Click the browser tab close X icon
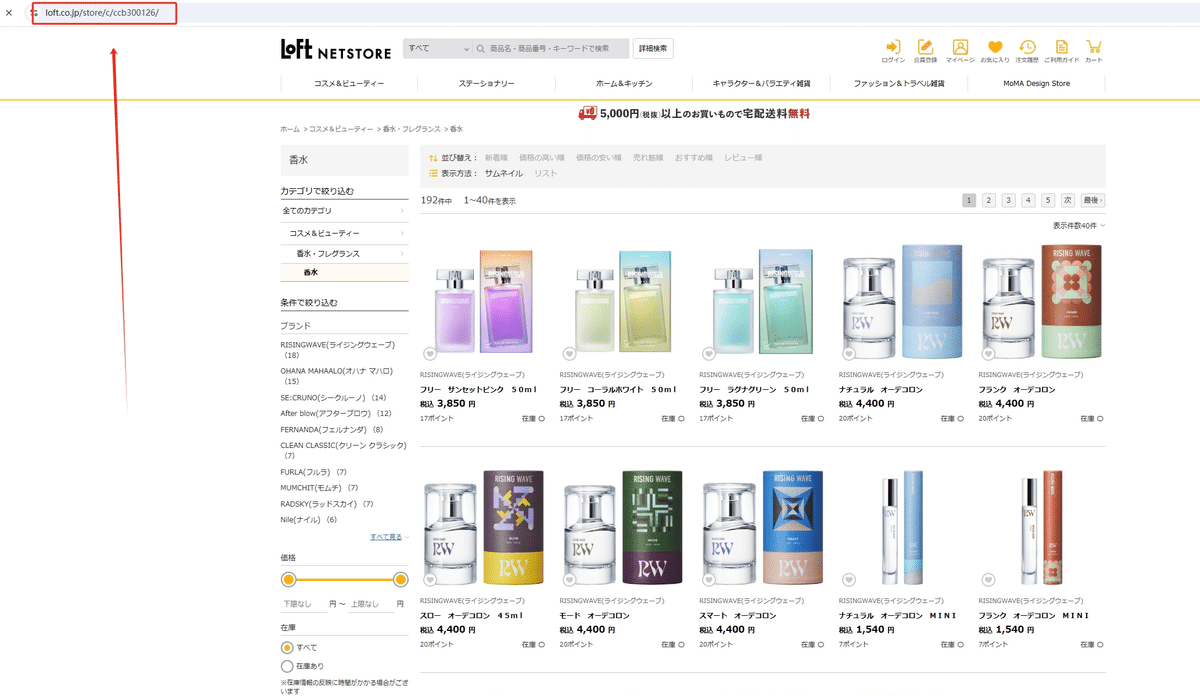The width and height of the screenshot is (1200, 696). [x=10, y=13]
